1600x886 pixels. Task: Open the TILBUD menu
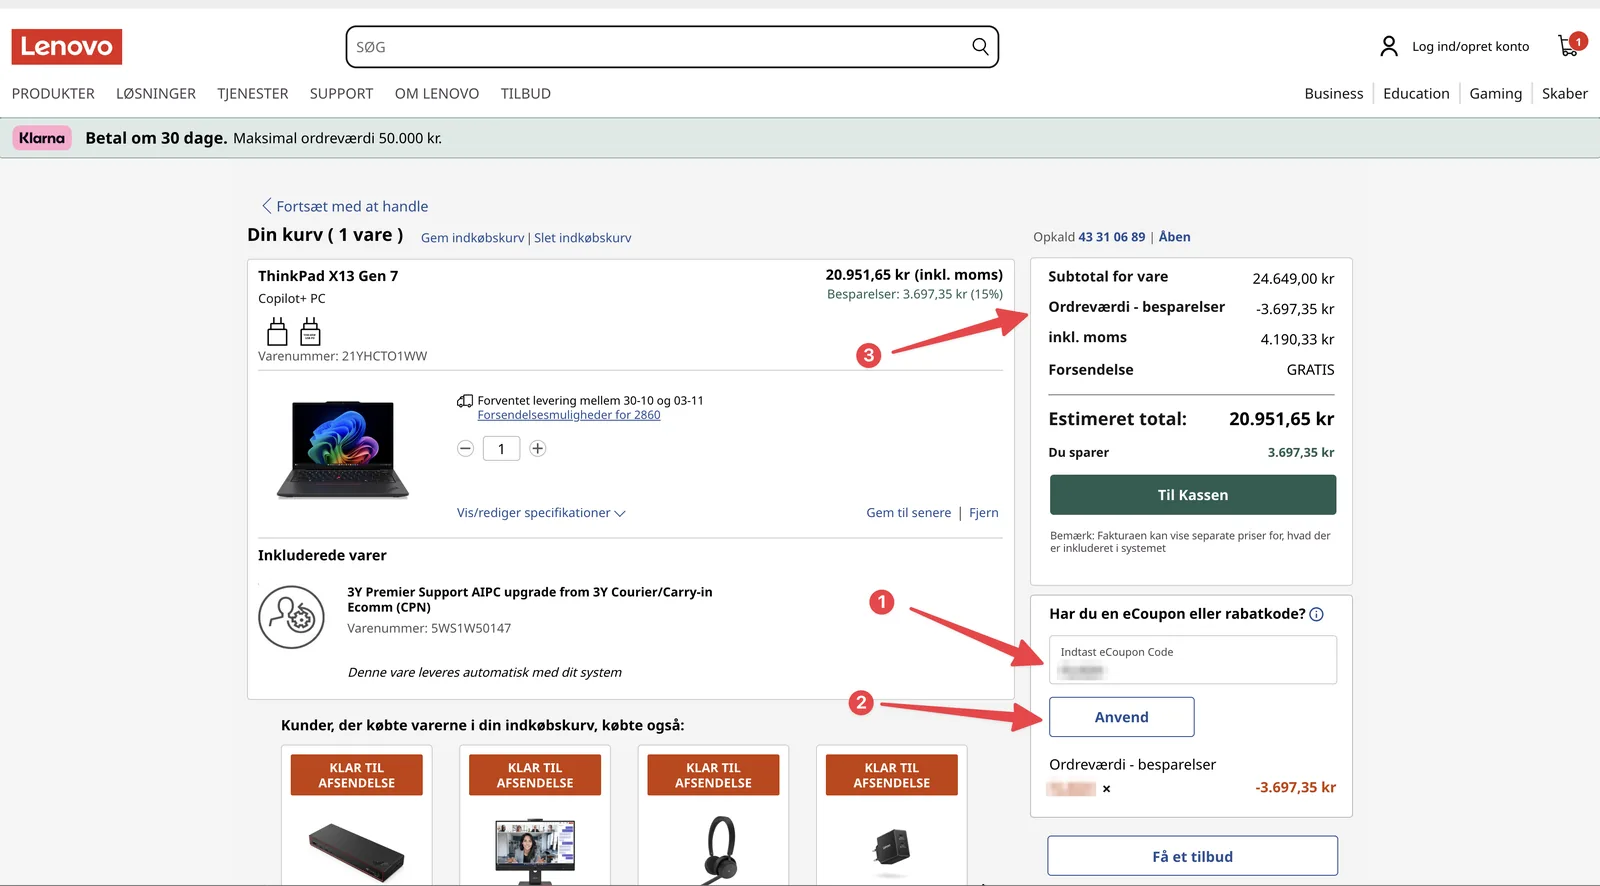526,94
